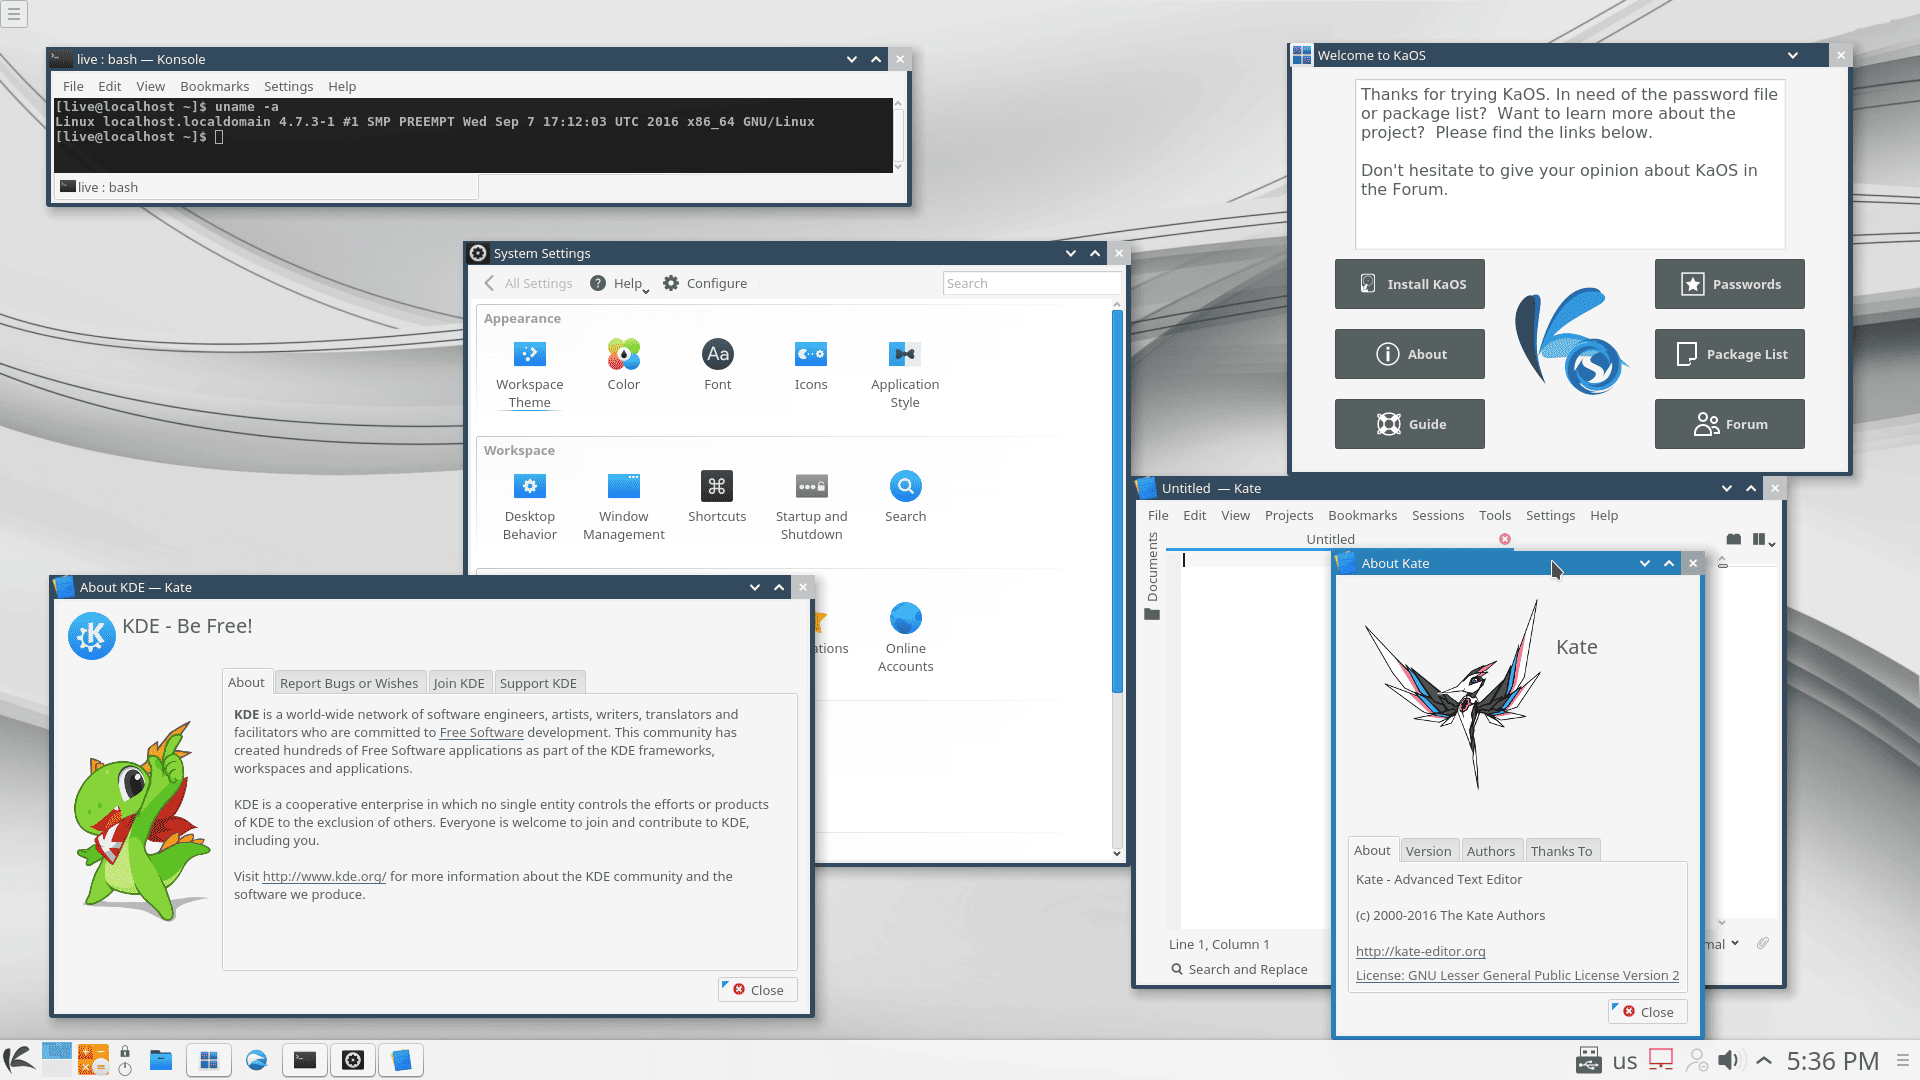1920x1080 pixels.
Task: Open Color settings in System Settings
Action: click(623, 366)
